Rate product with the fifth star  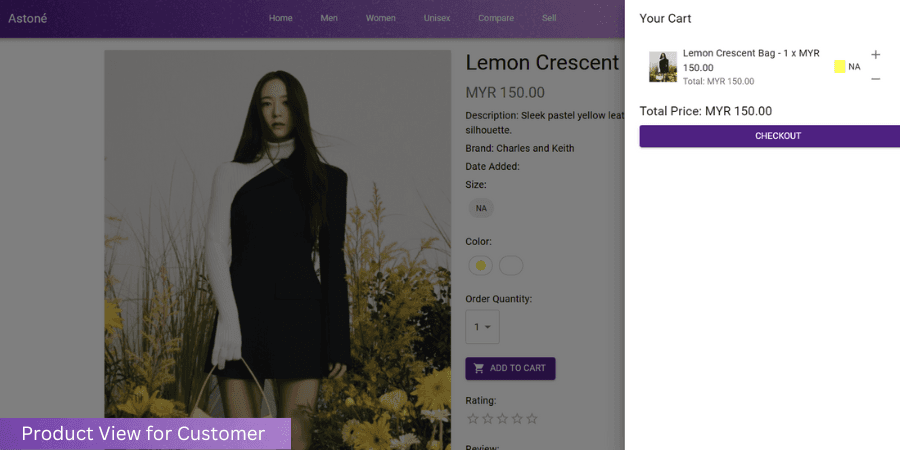click(x=532, y=418)
